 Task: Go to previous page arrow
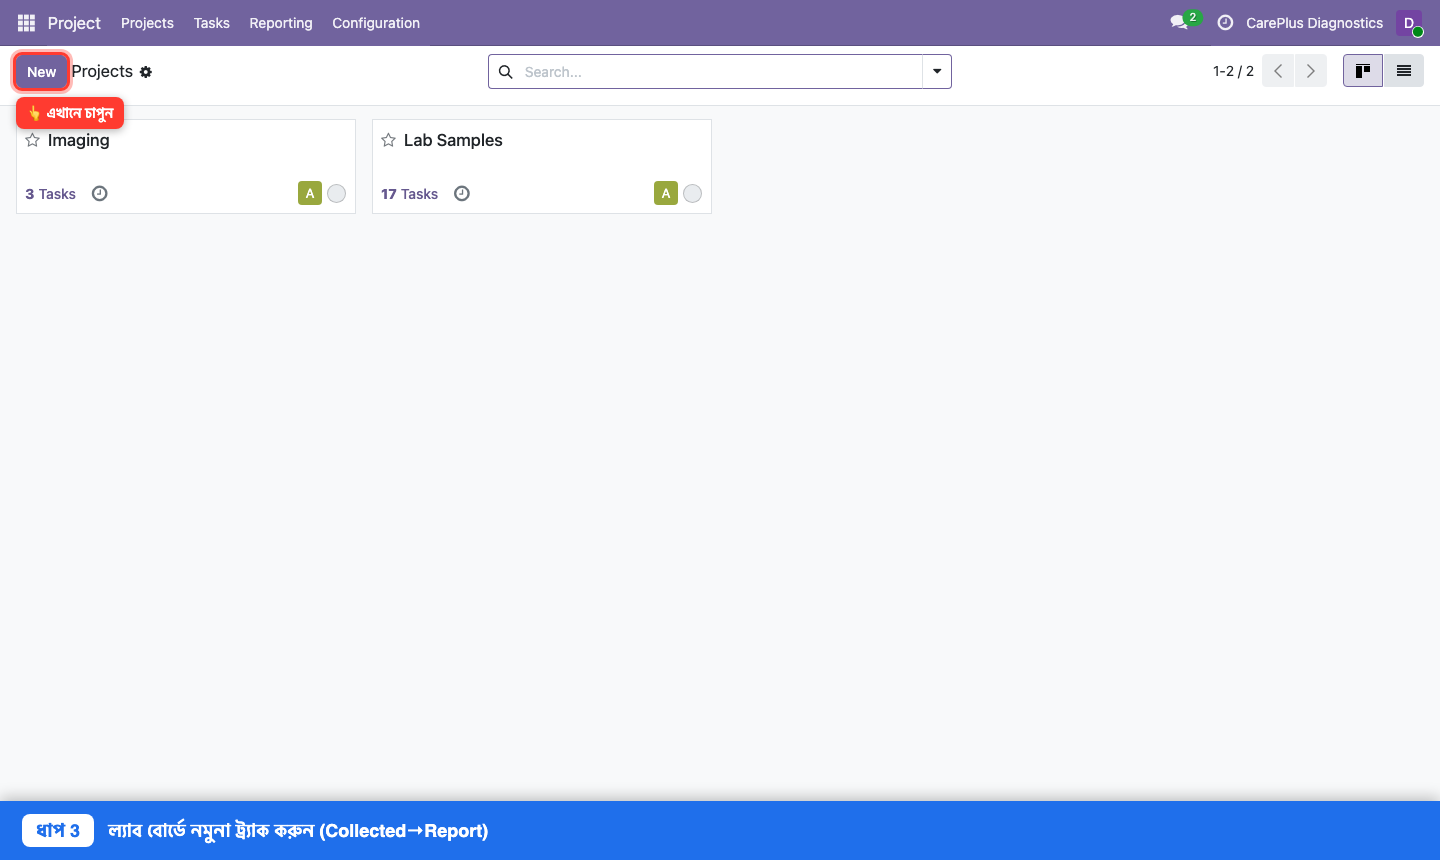tap(1278, 71)
